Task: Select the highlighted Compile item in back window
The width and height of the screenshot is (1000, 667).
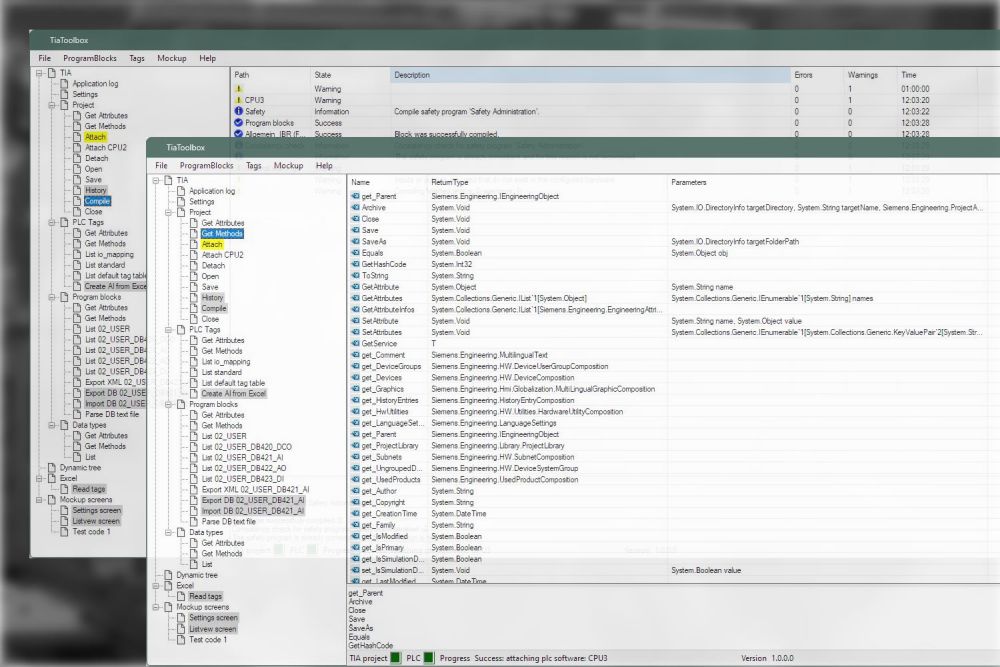Action: (97, 201)
